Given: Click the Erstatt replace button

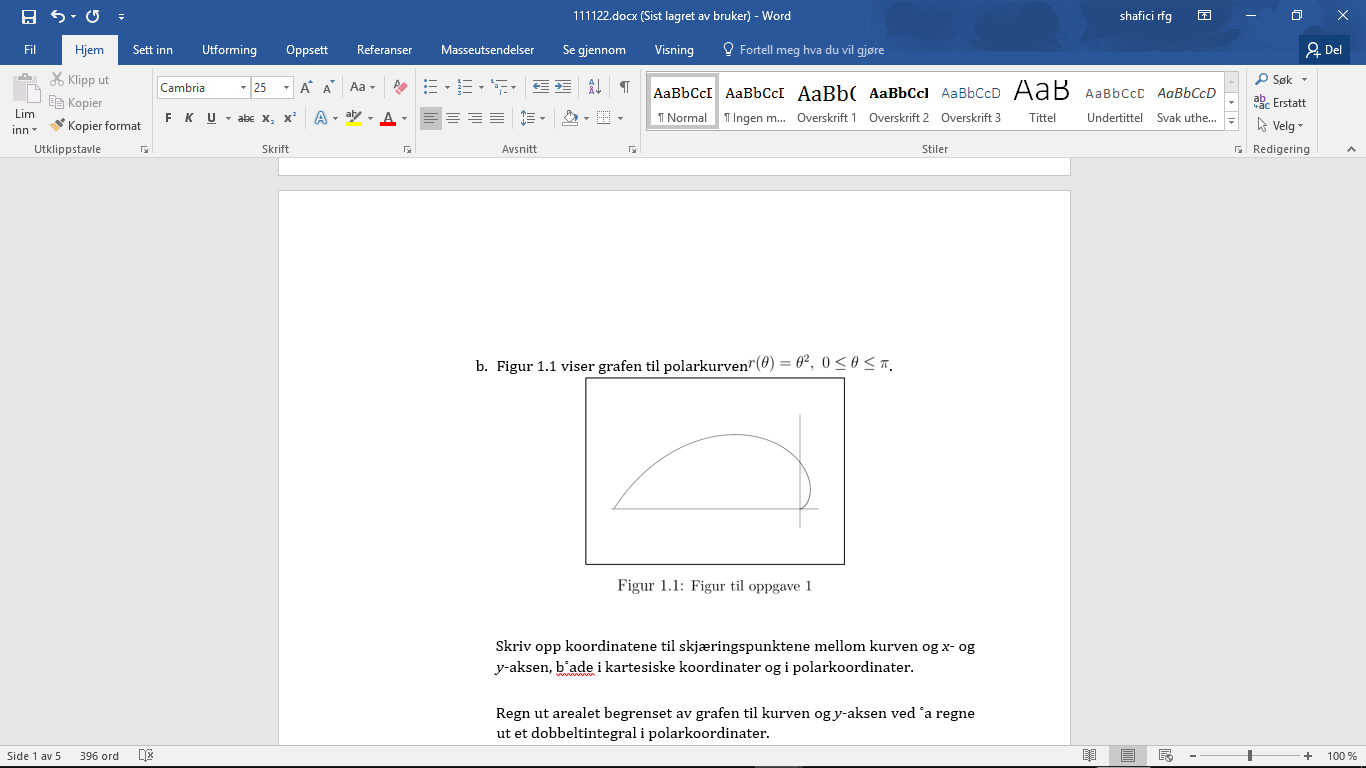Looking at the screenshot, I should pos(1280,103).
